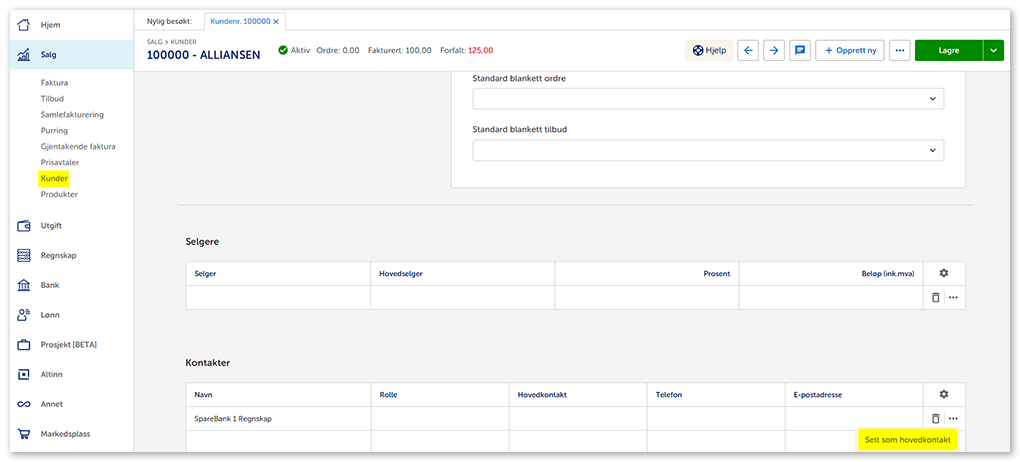This screenshot has width=1020, height=462.
Task: Select Kunder in the Salg submenu
Action: (54, 178)
